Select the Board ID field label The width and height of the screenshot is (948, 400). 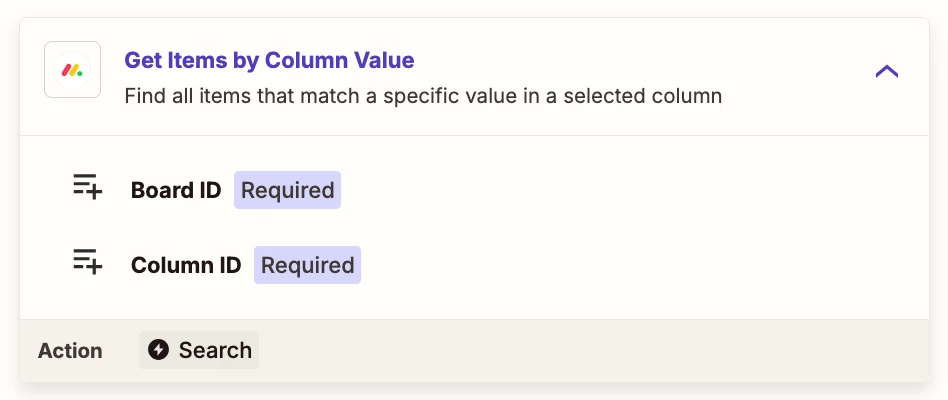coord(176,190)
